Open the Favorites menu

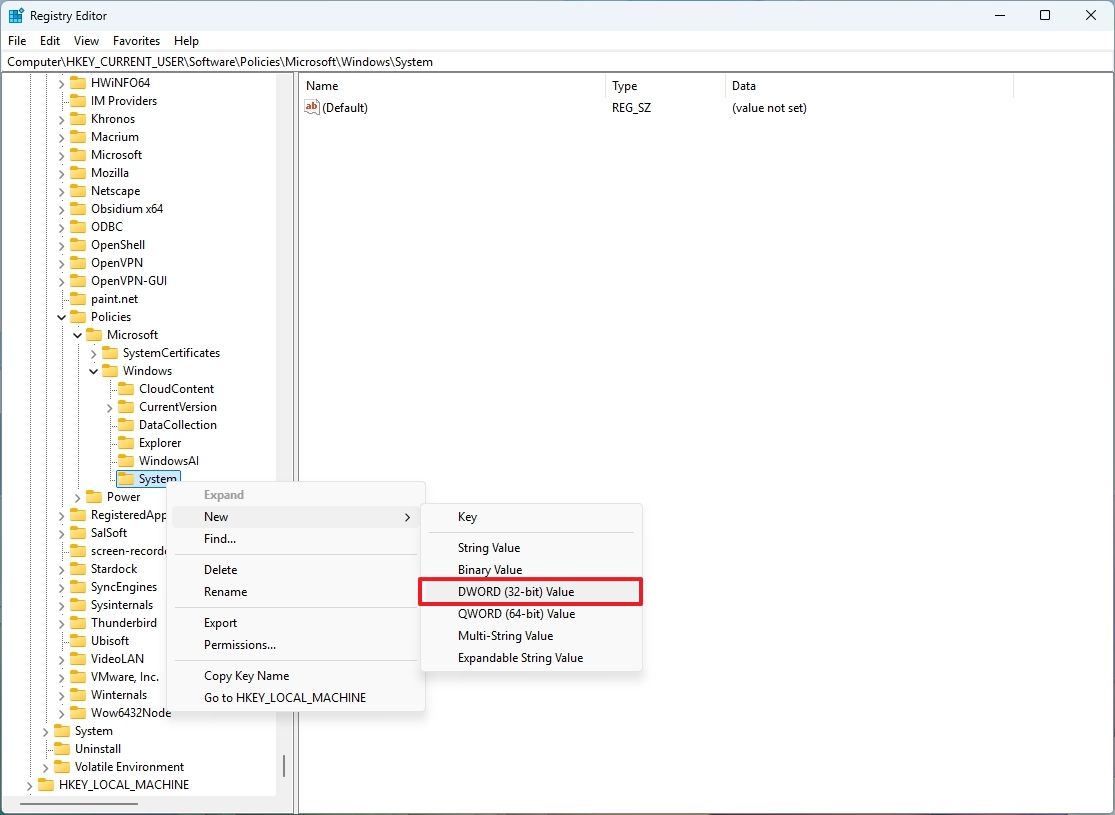click(136, 41)
